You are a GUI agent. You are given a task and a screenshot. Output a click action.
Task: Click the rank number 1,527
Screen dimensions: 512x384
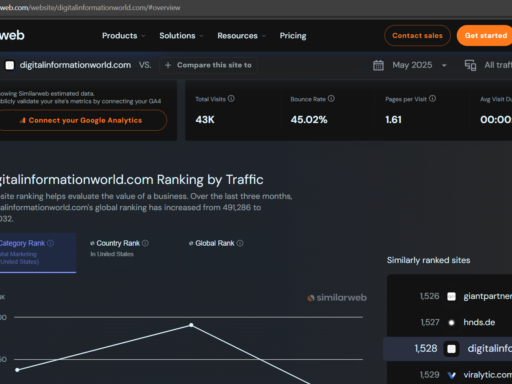coord(430,322)
